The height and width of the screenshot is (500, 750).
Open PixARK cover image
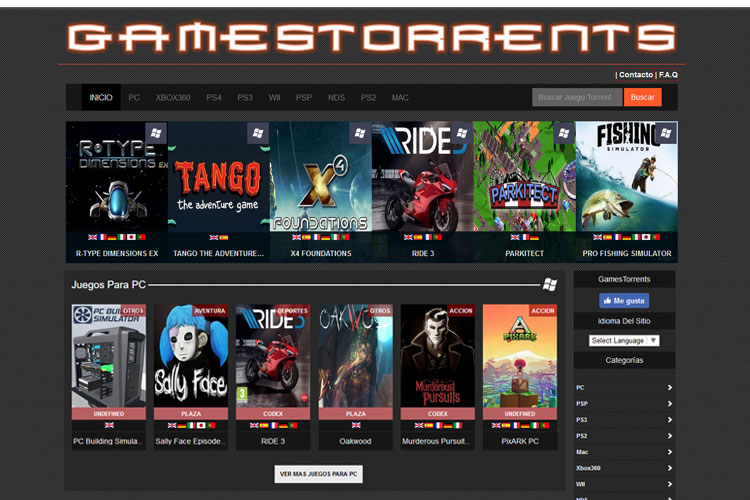(520, 356)
